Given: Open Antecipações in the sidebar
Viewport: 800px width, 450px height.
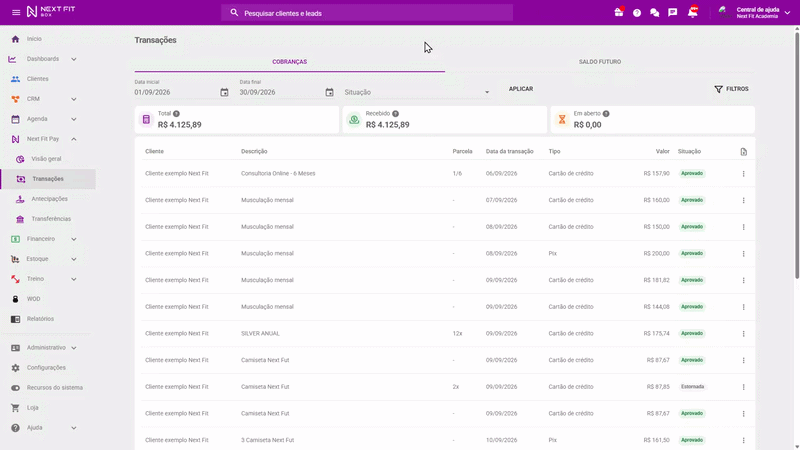Looking at the screenshot, I should coord(48,199).
